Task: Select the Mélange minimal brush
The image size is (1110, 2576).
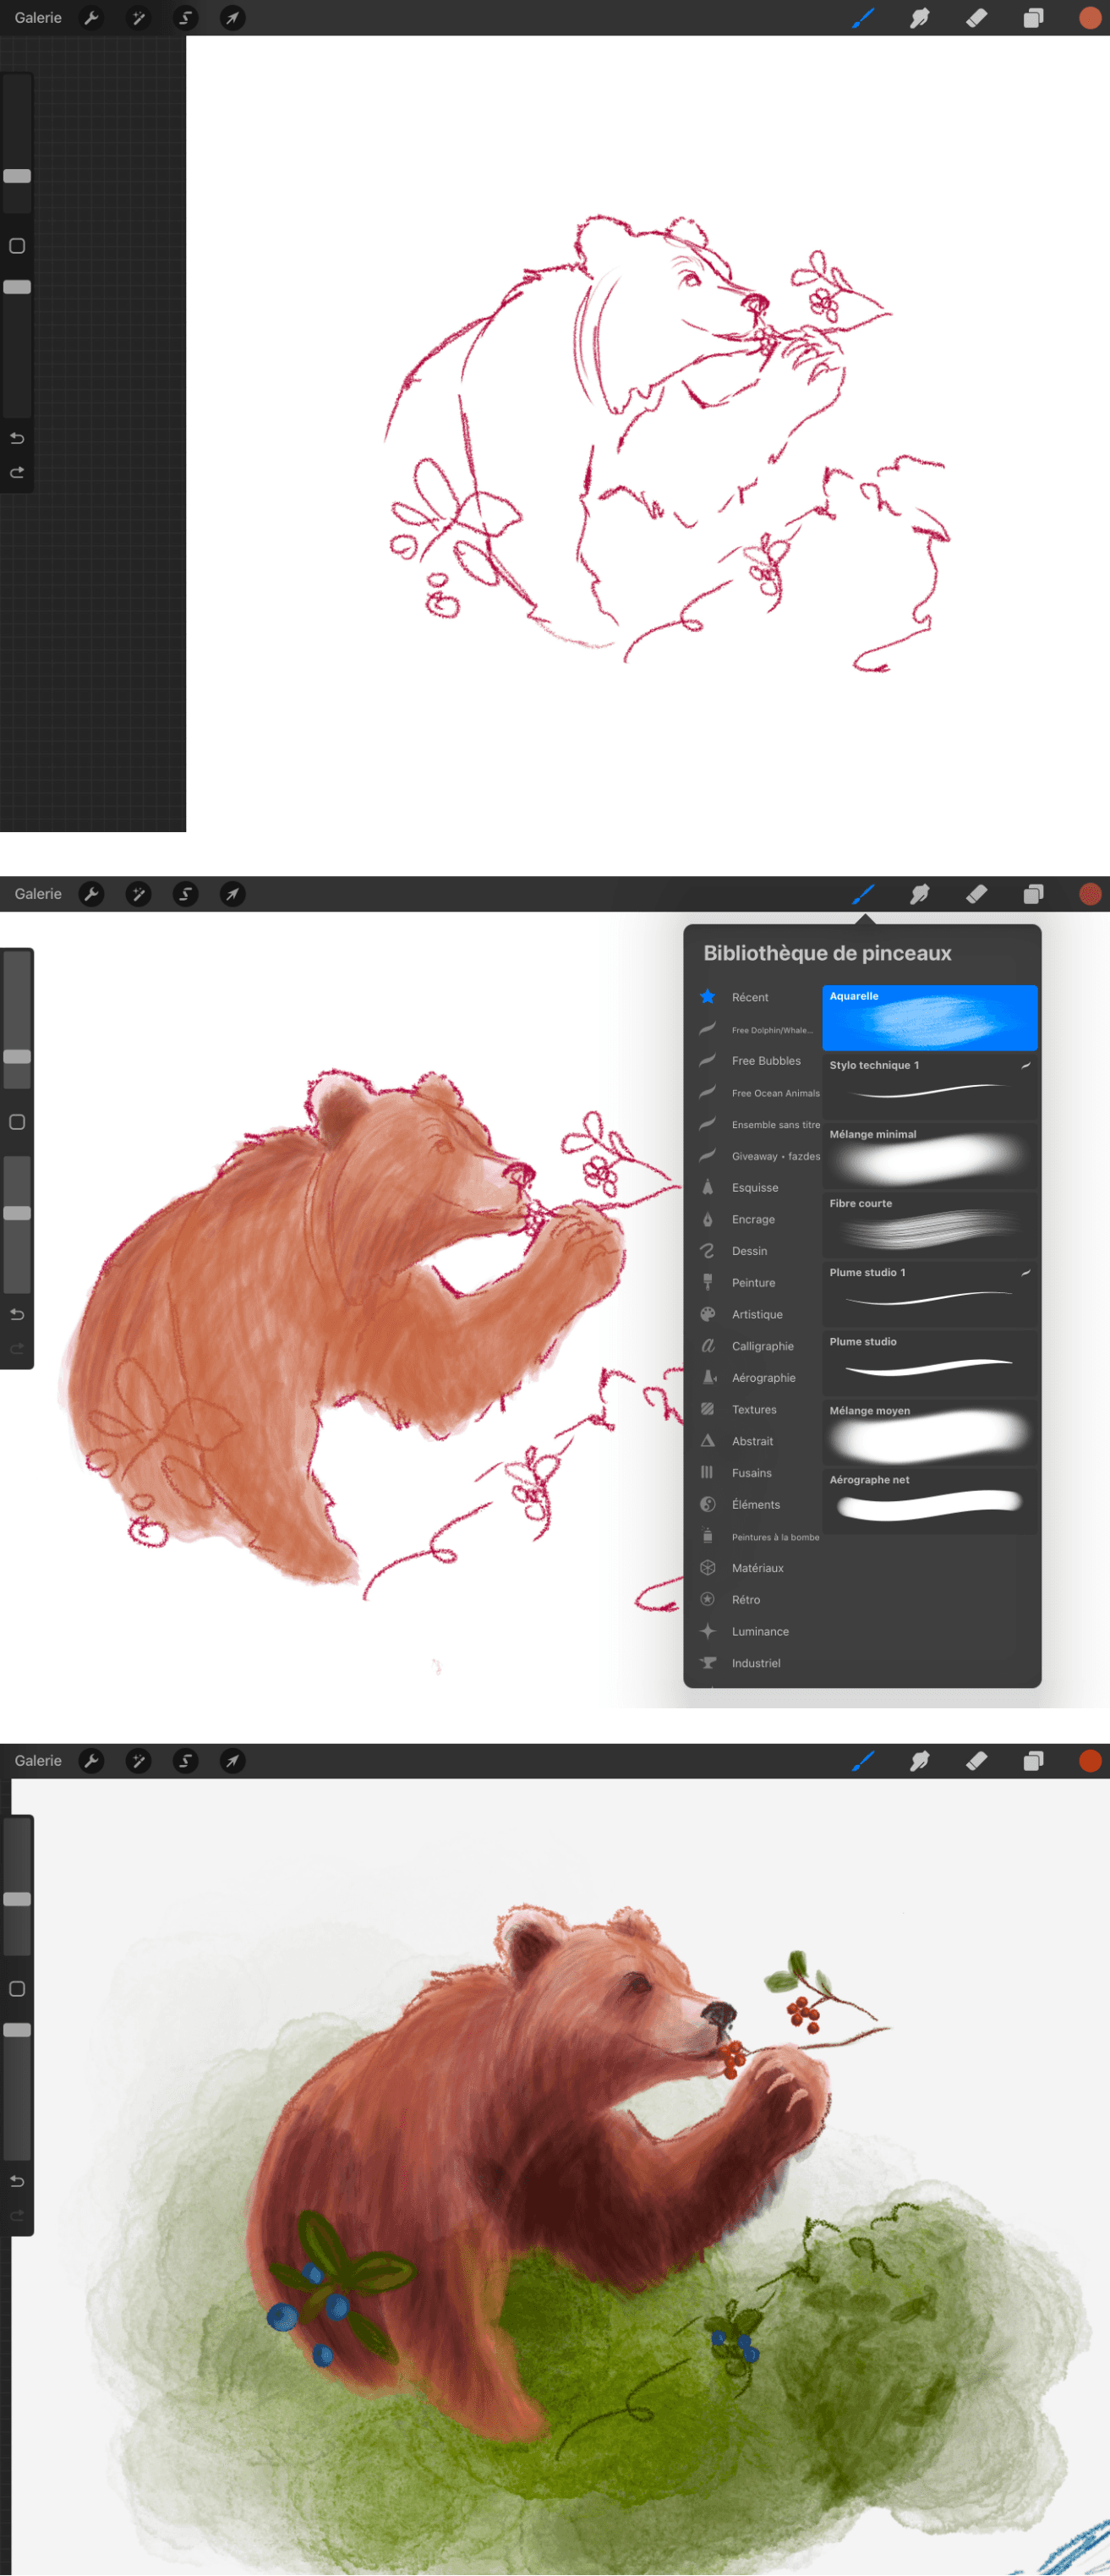Action: click(930, 1156)
